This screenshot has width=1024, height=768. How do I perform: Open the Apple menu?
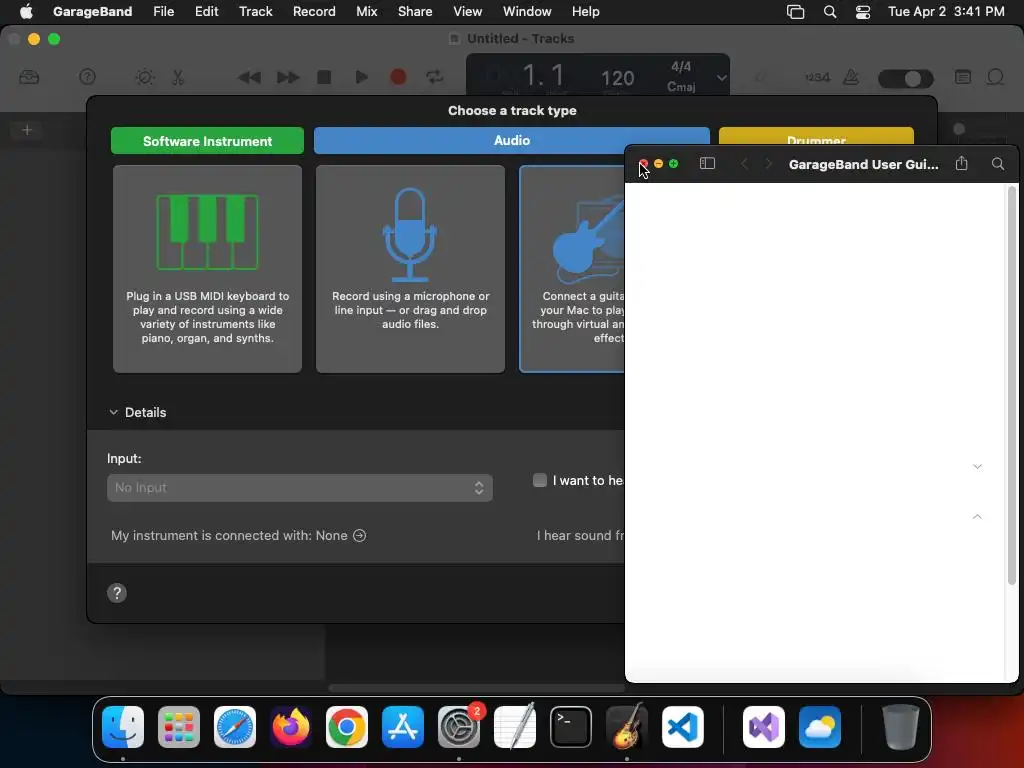coord(26,11)
